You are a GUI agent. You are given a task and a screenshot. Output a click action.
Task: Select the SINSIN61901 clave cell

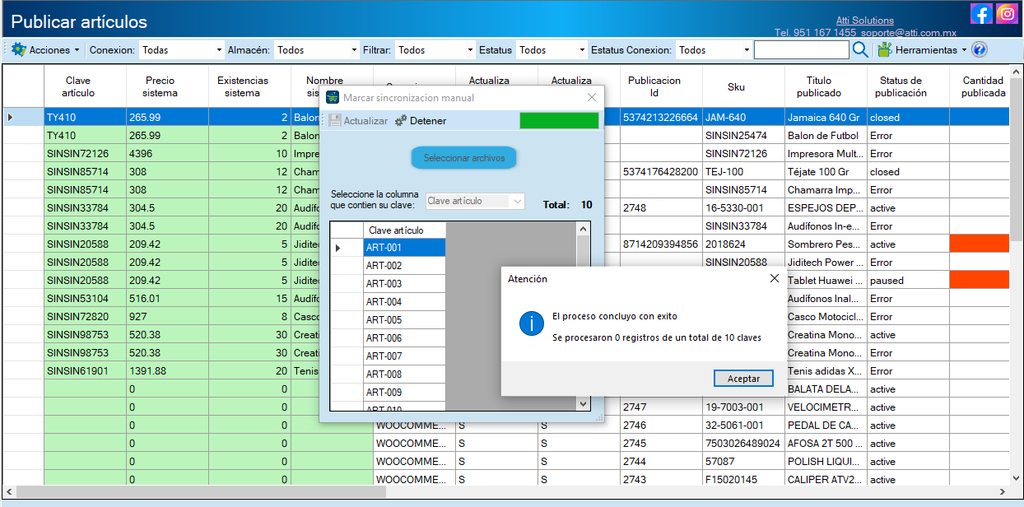pos(86,371)
